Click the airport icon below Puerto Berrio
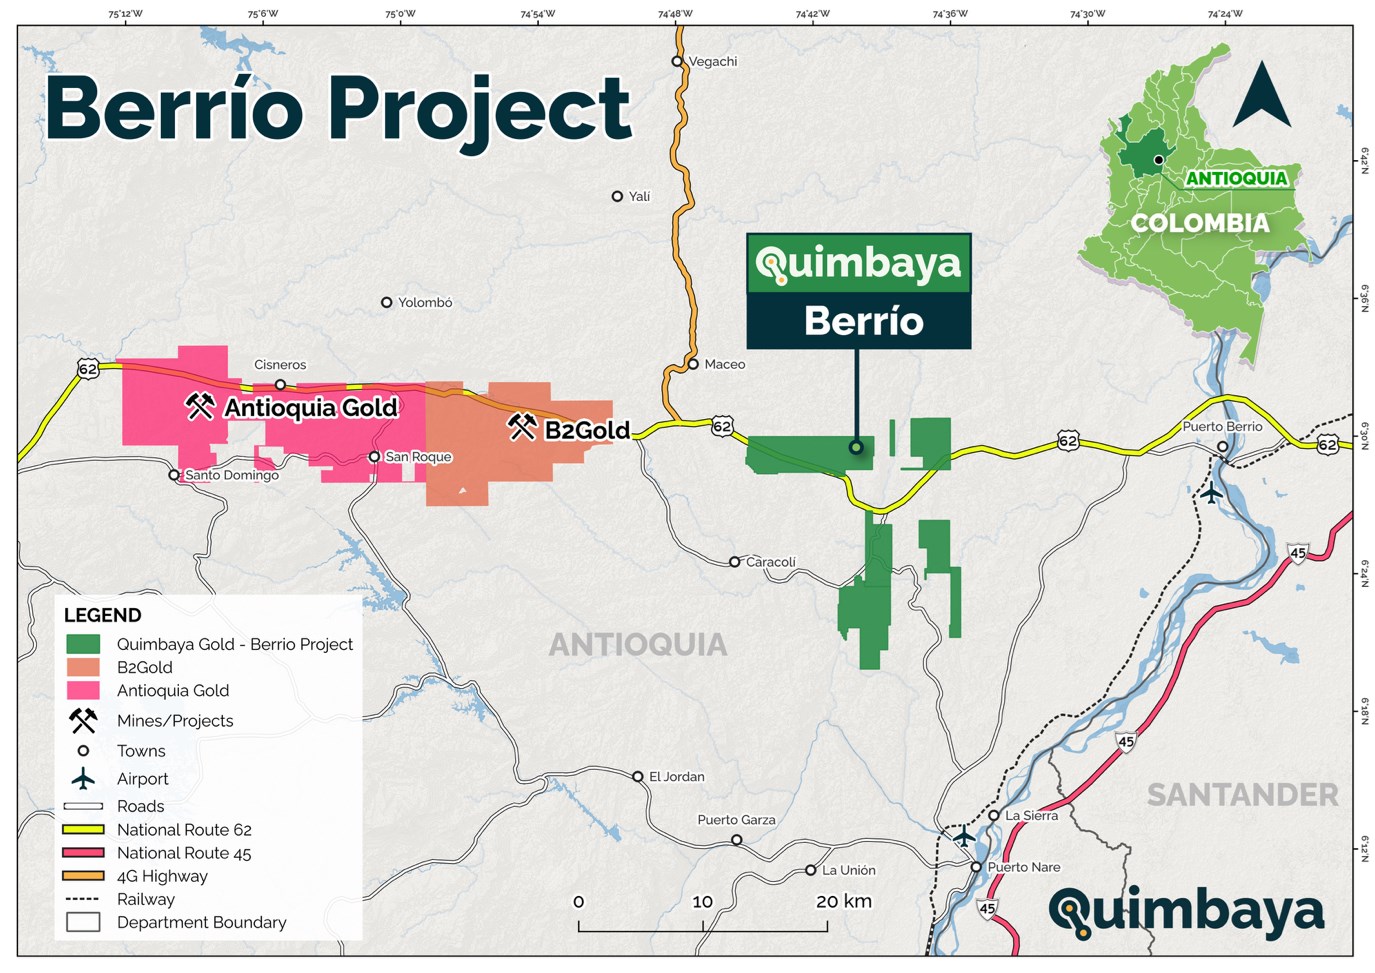This screenshot has height=973, width=1375. coord(1212,492)
